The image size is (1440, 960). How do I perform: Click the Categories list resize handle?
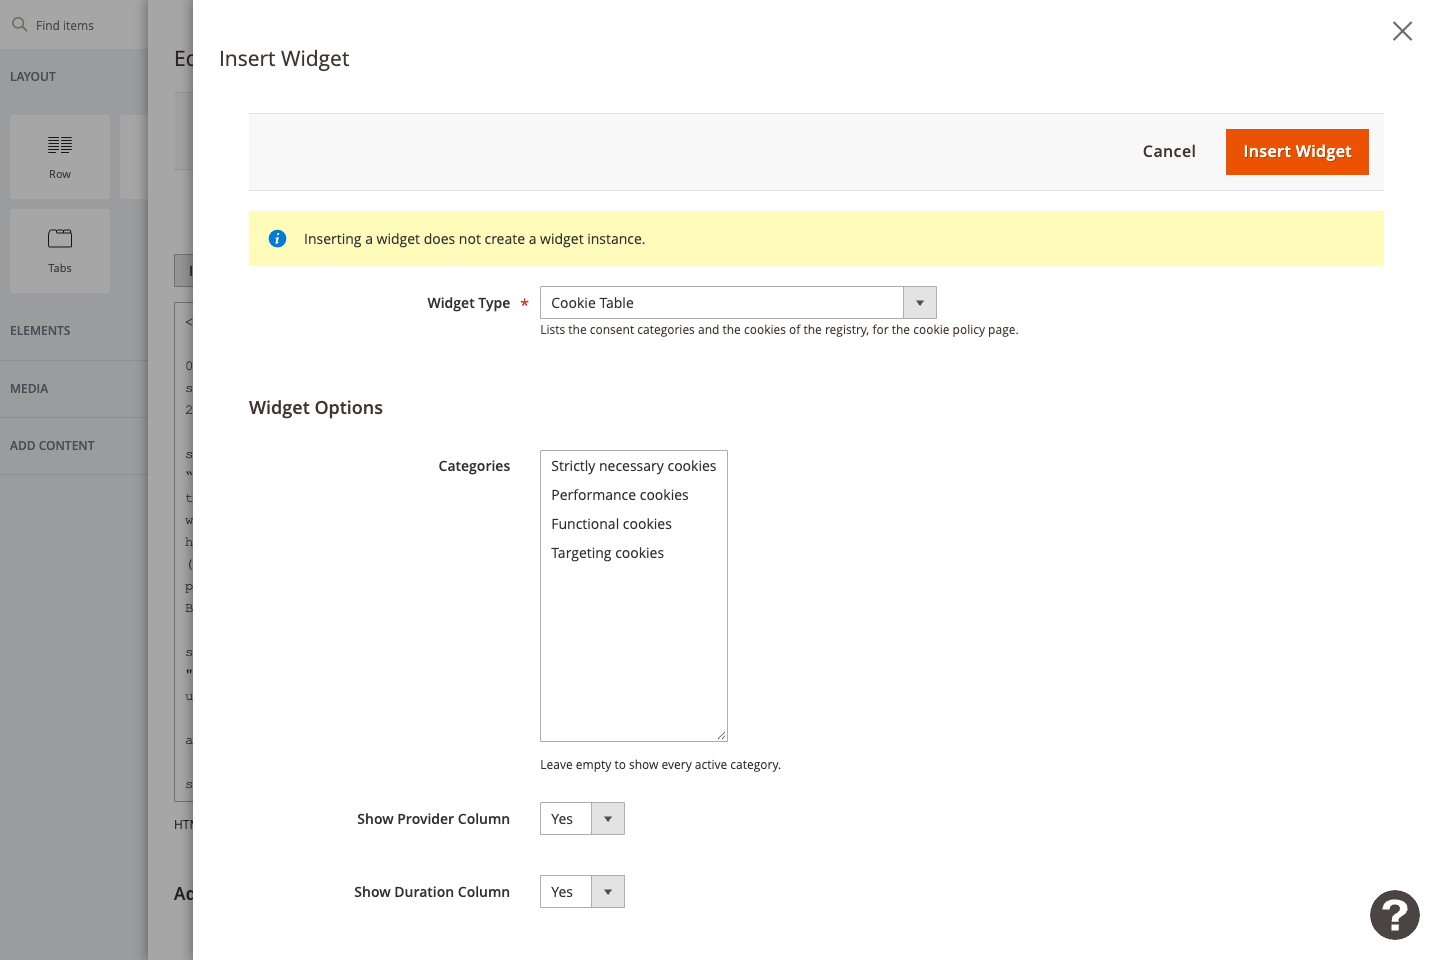pos(721,735)
